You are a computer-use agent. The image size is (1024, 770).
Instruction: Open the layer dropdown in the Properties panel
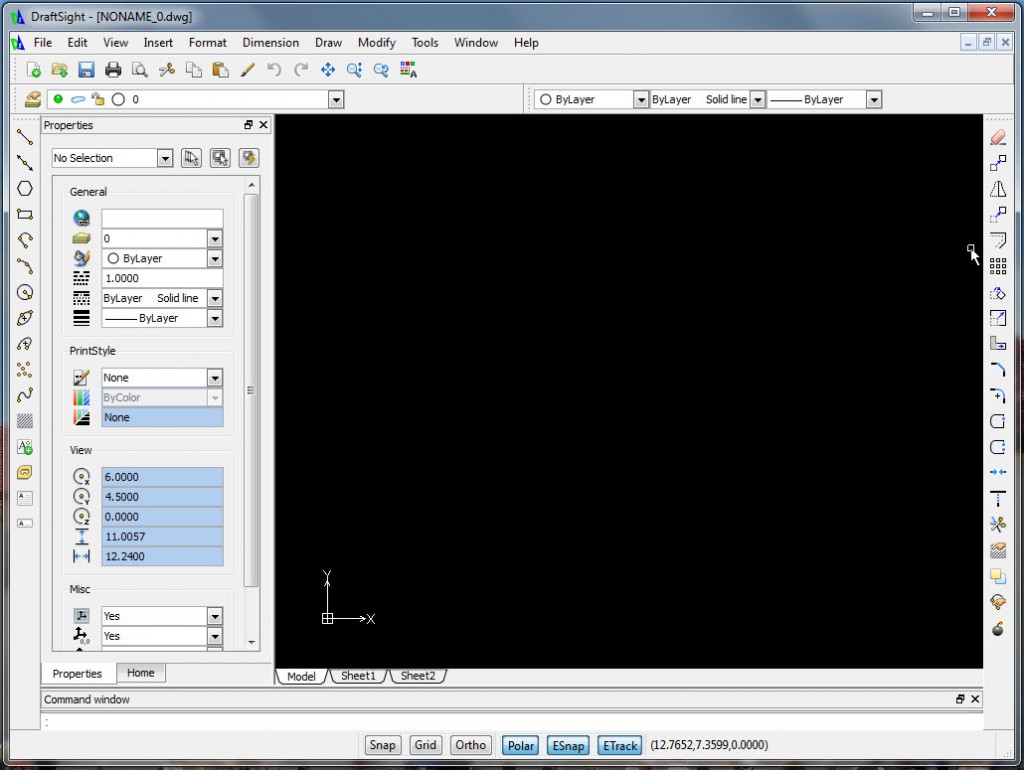coord(215,238)
